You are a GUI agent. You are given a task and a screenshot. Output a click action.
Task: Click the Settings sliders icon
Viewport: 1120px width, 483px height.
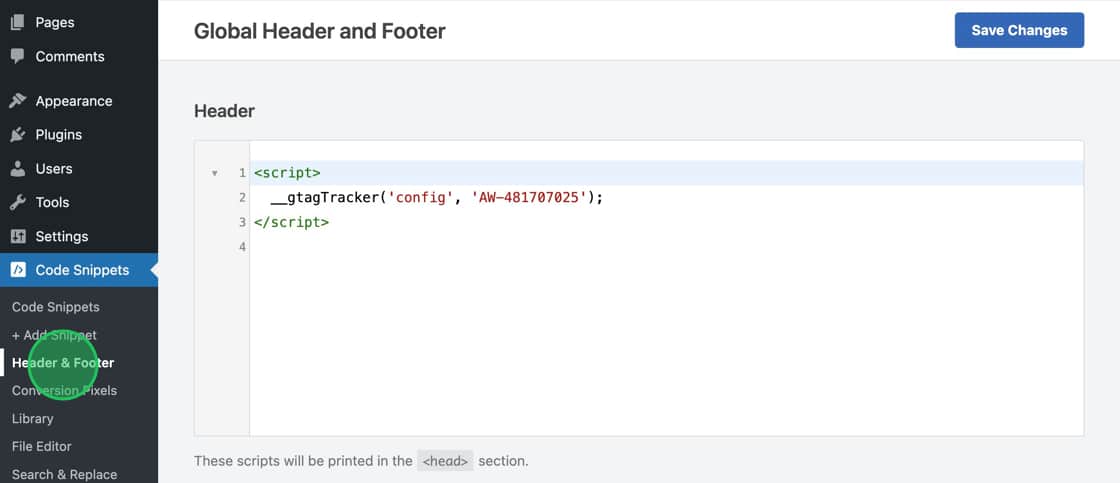tap(18, 237)
